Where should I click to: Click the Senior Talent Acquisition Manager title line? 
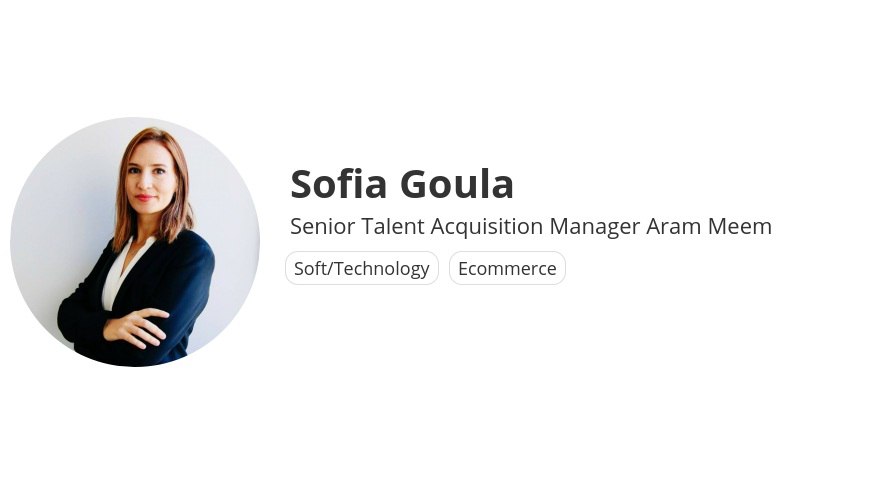click(531, 226)
